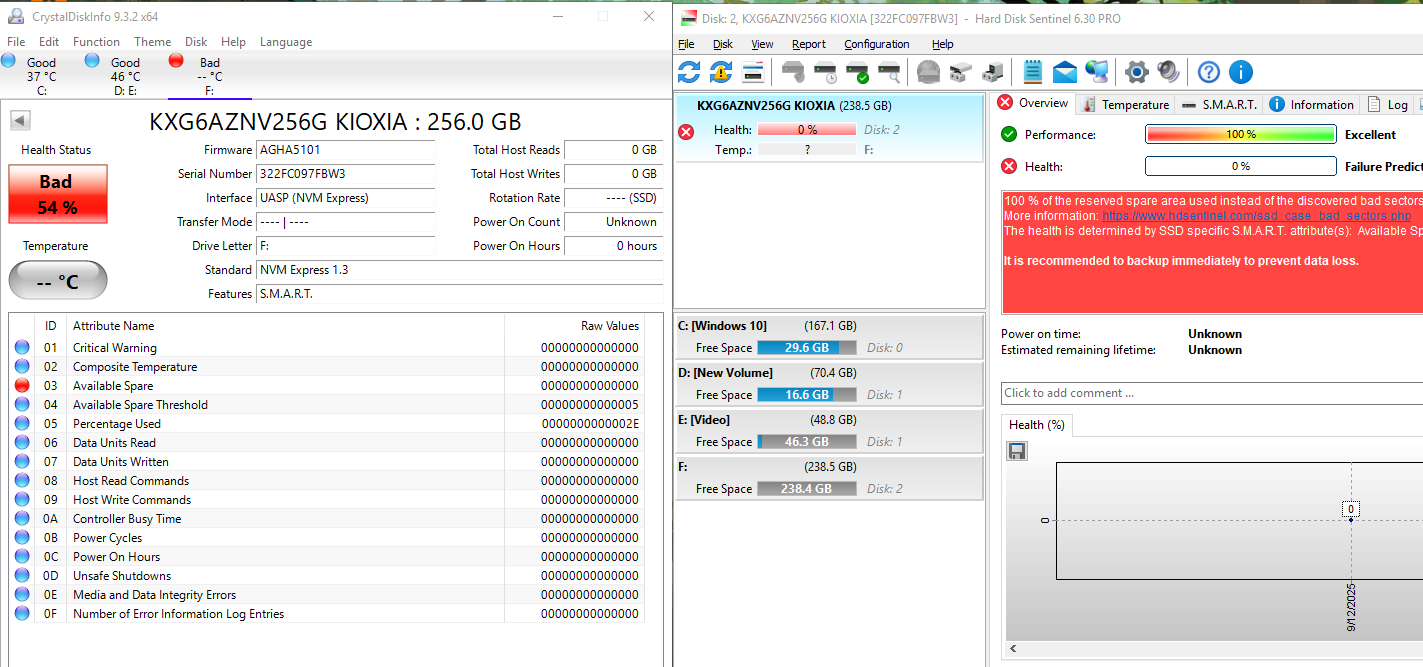Click the Attribute Name column header
Image resolution: width=1423 pixels, height=667 pixels.
285,326
